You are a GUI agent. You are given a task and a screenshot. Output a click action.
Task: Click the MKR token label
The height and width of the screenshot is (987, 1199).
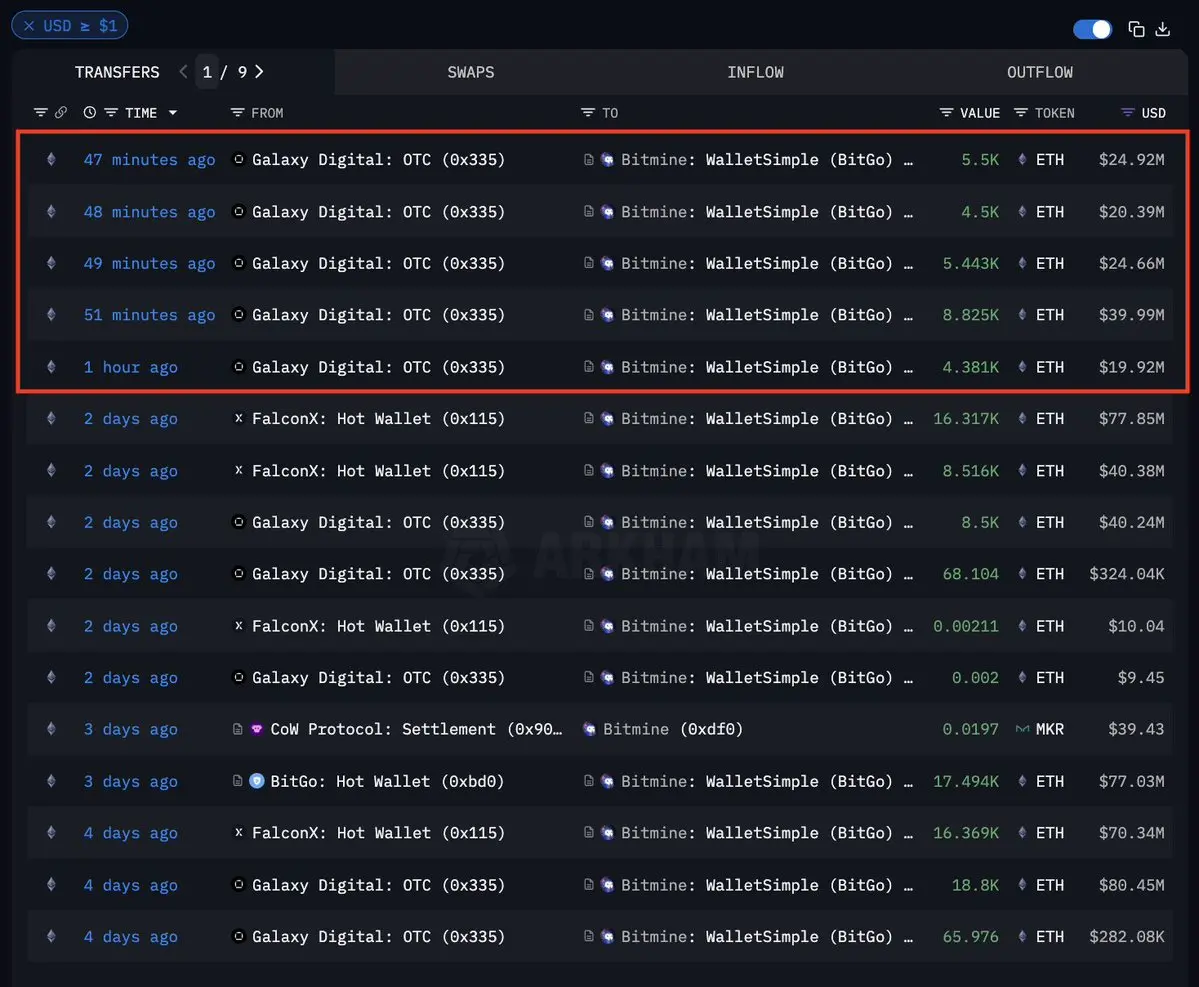pos(1049,729)
